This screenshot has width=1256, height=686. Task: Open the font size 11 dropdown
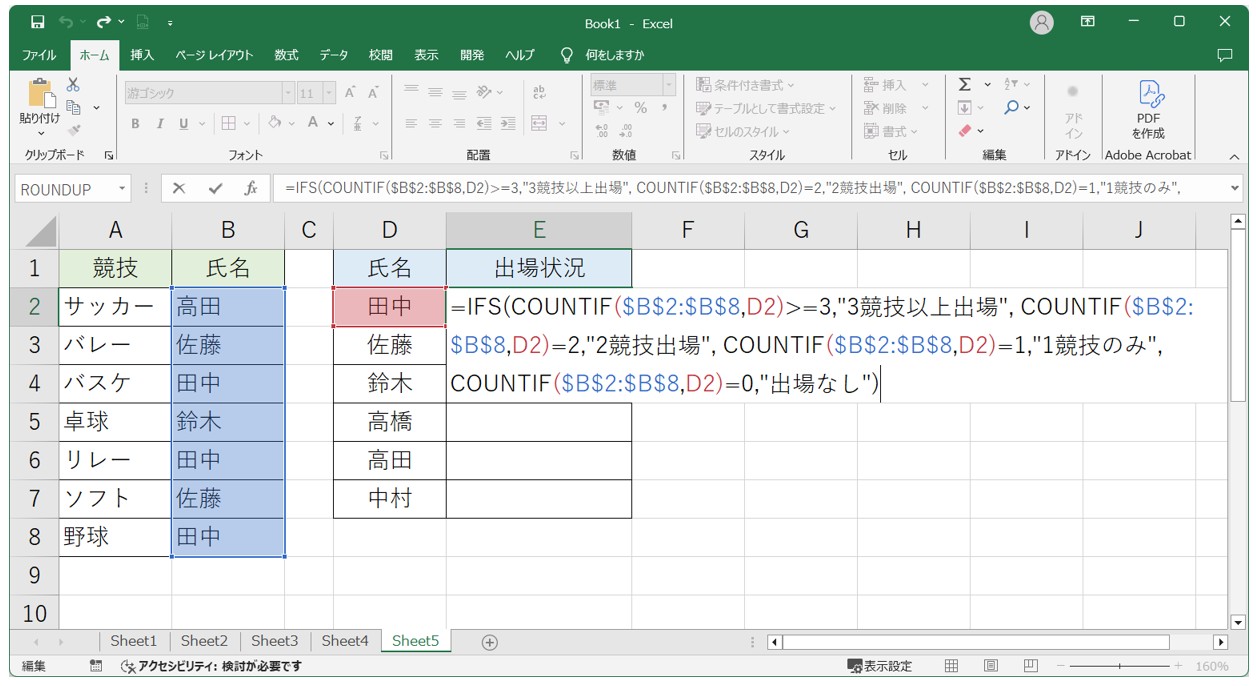pyautogui.click(x=331, y=93)
